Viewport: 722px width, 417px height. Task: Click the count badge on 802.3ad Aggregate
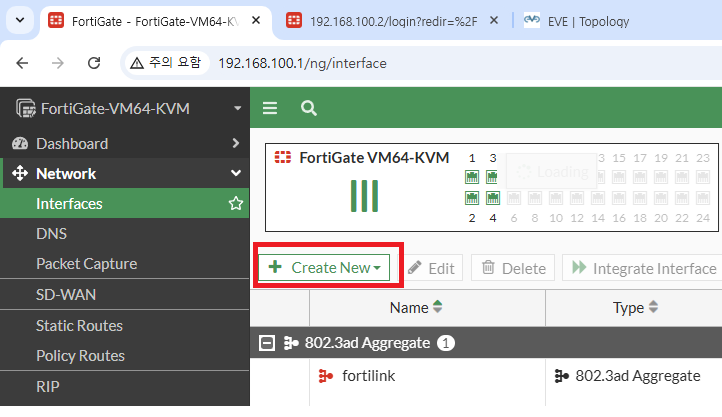click(445, 343)
